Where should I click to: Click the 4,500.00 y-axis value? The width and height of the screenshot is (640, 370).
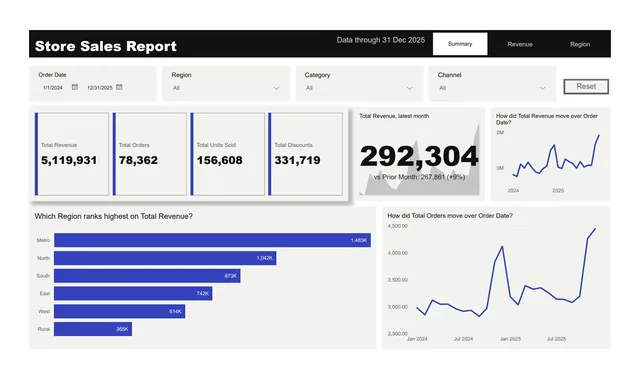click(398, 226)
